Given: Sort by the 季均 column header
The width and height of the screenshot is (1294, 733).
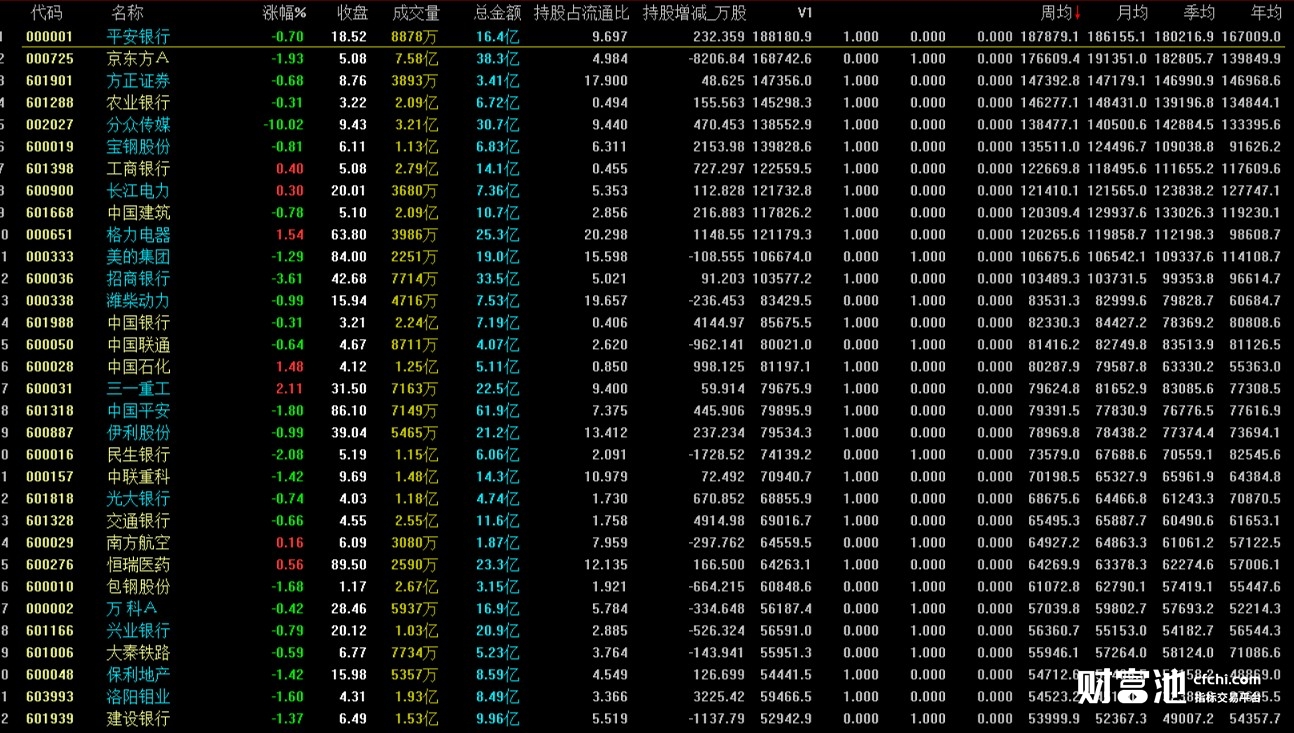Looking at the screenshot, I should coord(1199,13).
